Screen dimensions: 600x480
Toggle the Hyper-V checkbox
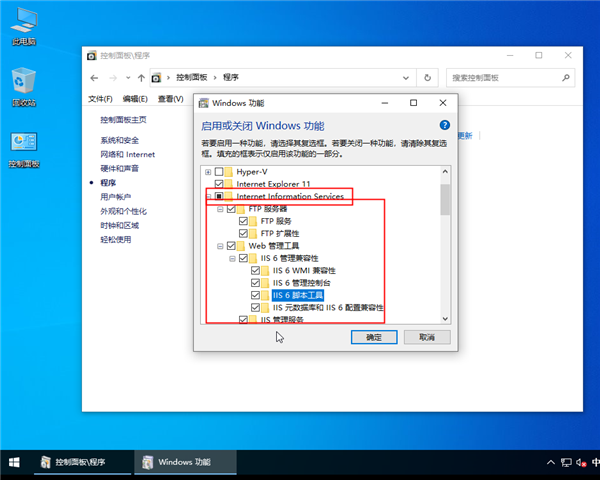tap(219, 172)
